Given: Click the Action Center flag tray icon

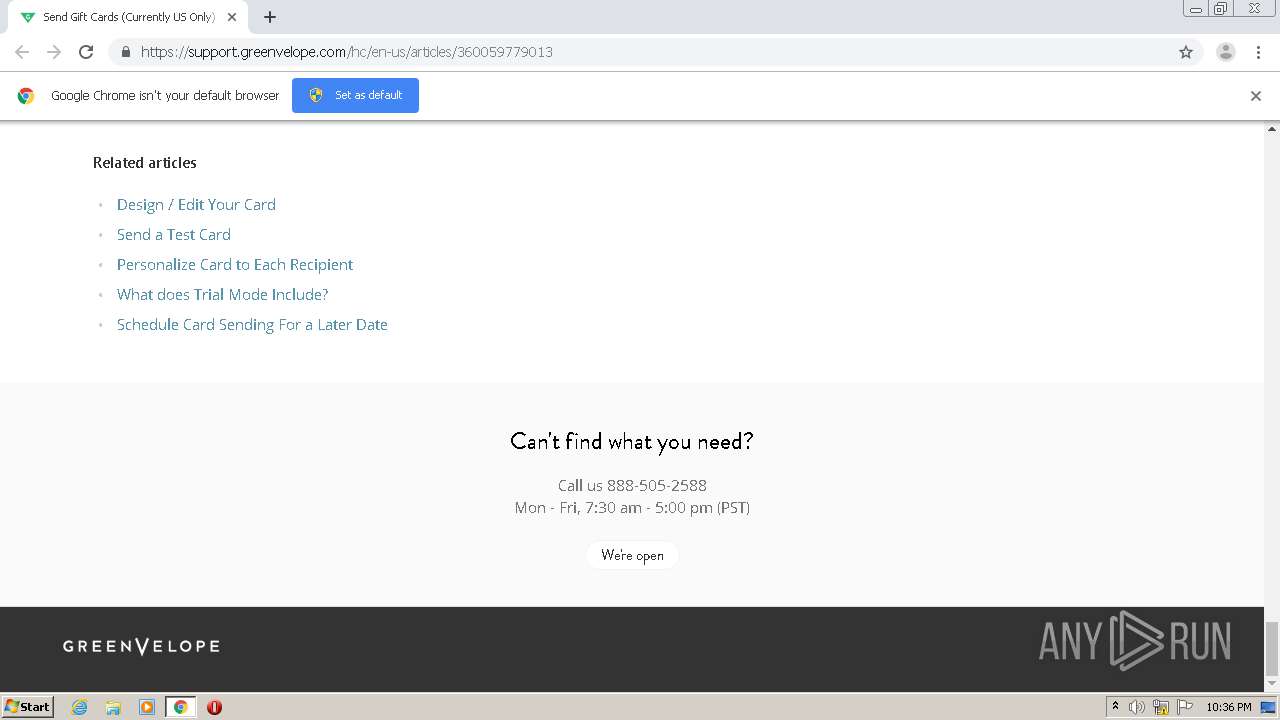Looking at the screenshot, I should (x=1185, y=707).
